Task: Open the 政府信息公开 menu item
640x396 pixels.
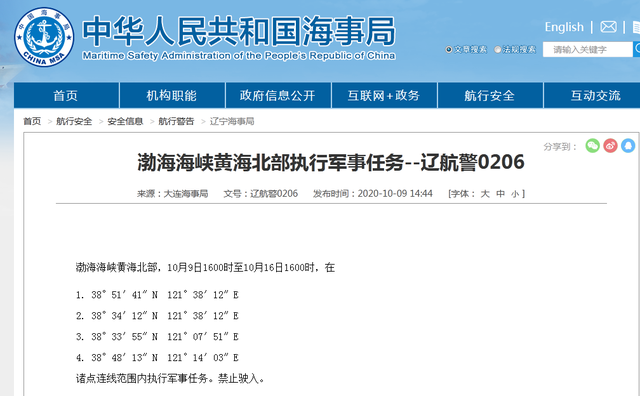Action: pos(278,96)
